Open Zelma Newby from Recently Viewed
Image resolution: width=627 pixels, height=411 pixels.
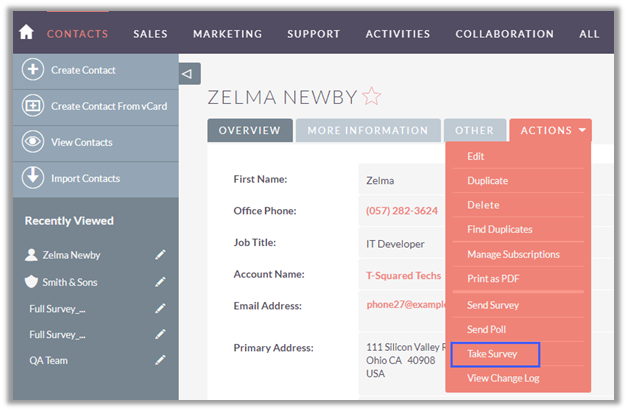(70, 255)
